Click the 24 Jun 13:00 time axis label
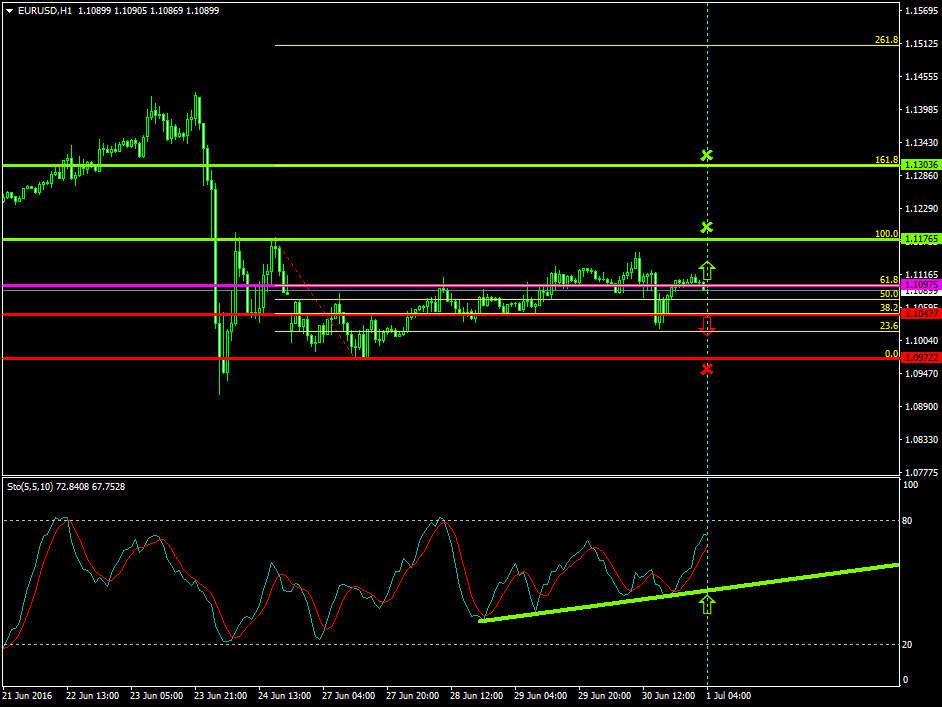 (x=286, y=694)
